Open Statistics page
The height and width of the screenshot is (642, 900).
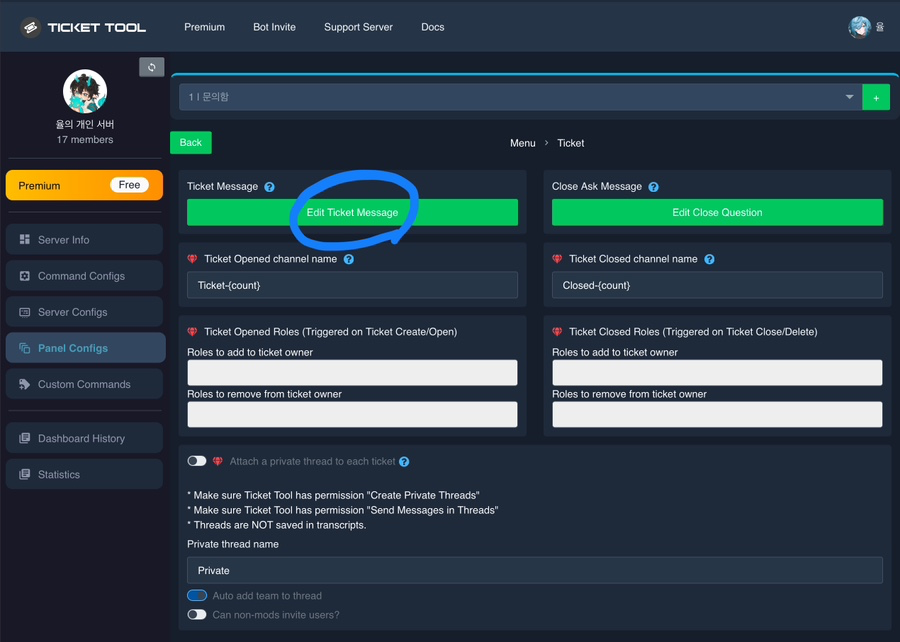click(84, 474)
